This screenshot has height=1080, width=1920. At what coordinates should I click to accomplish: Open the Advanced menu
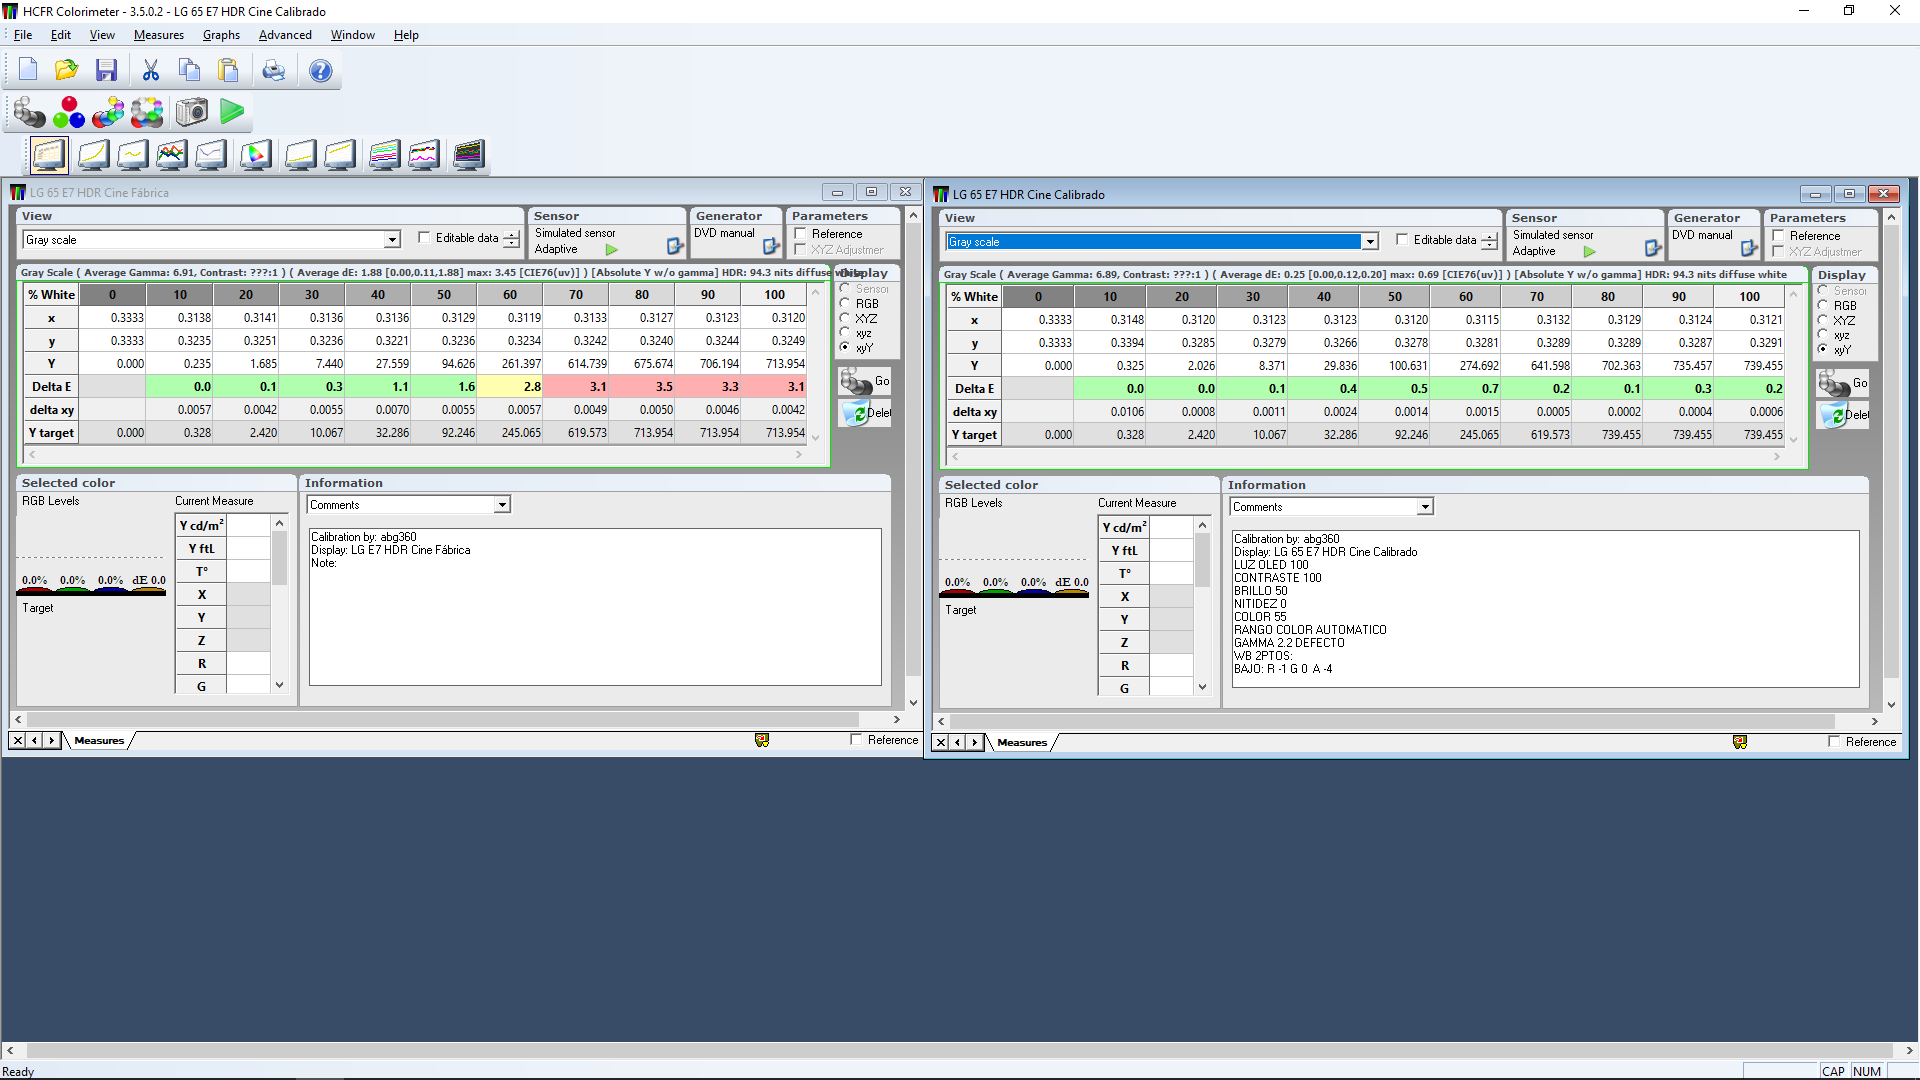click(285, 35)
